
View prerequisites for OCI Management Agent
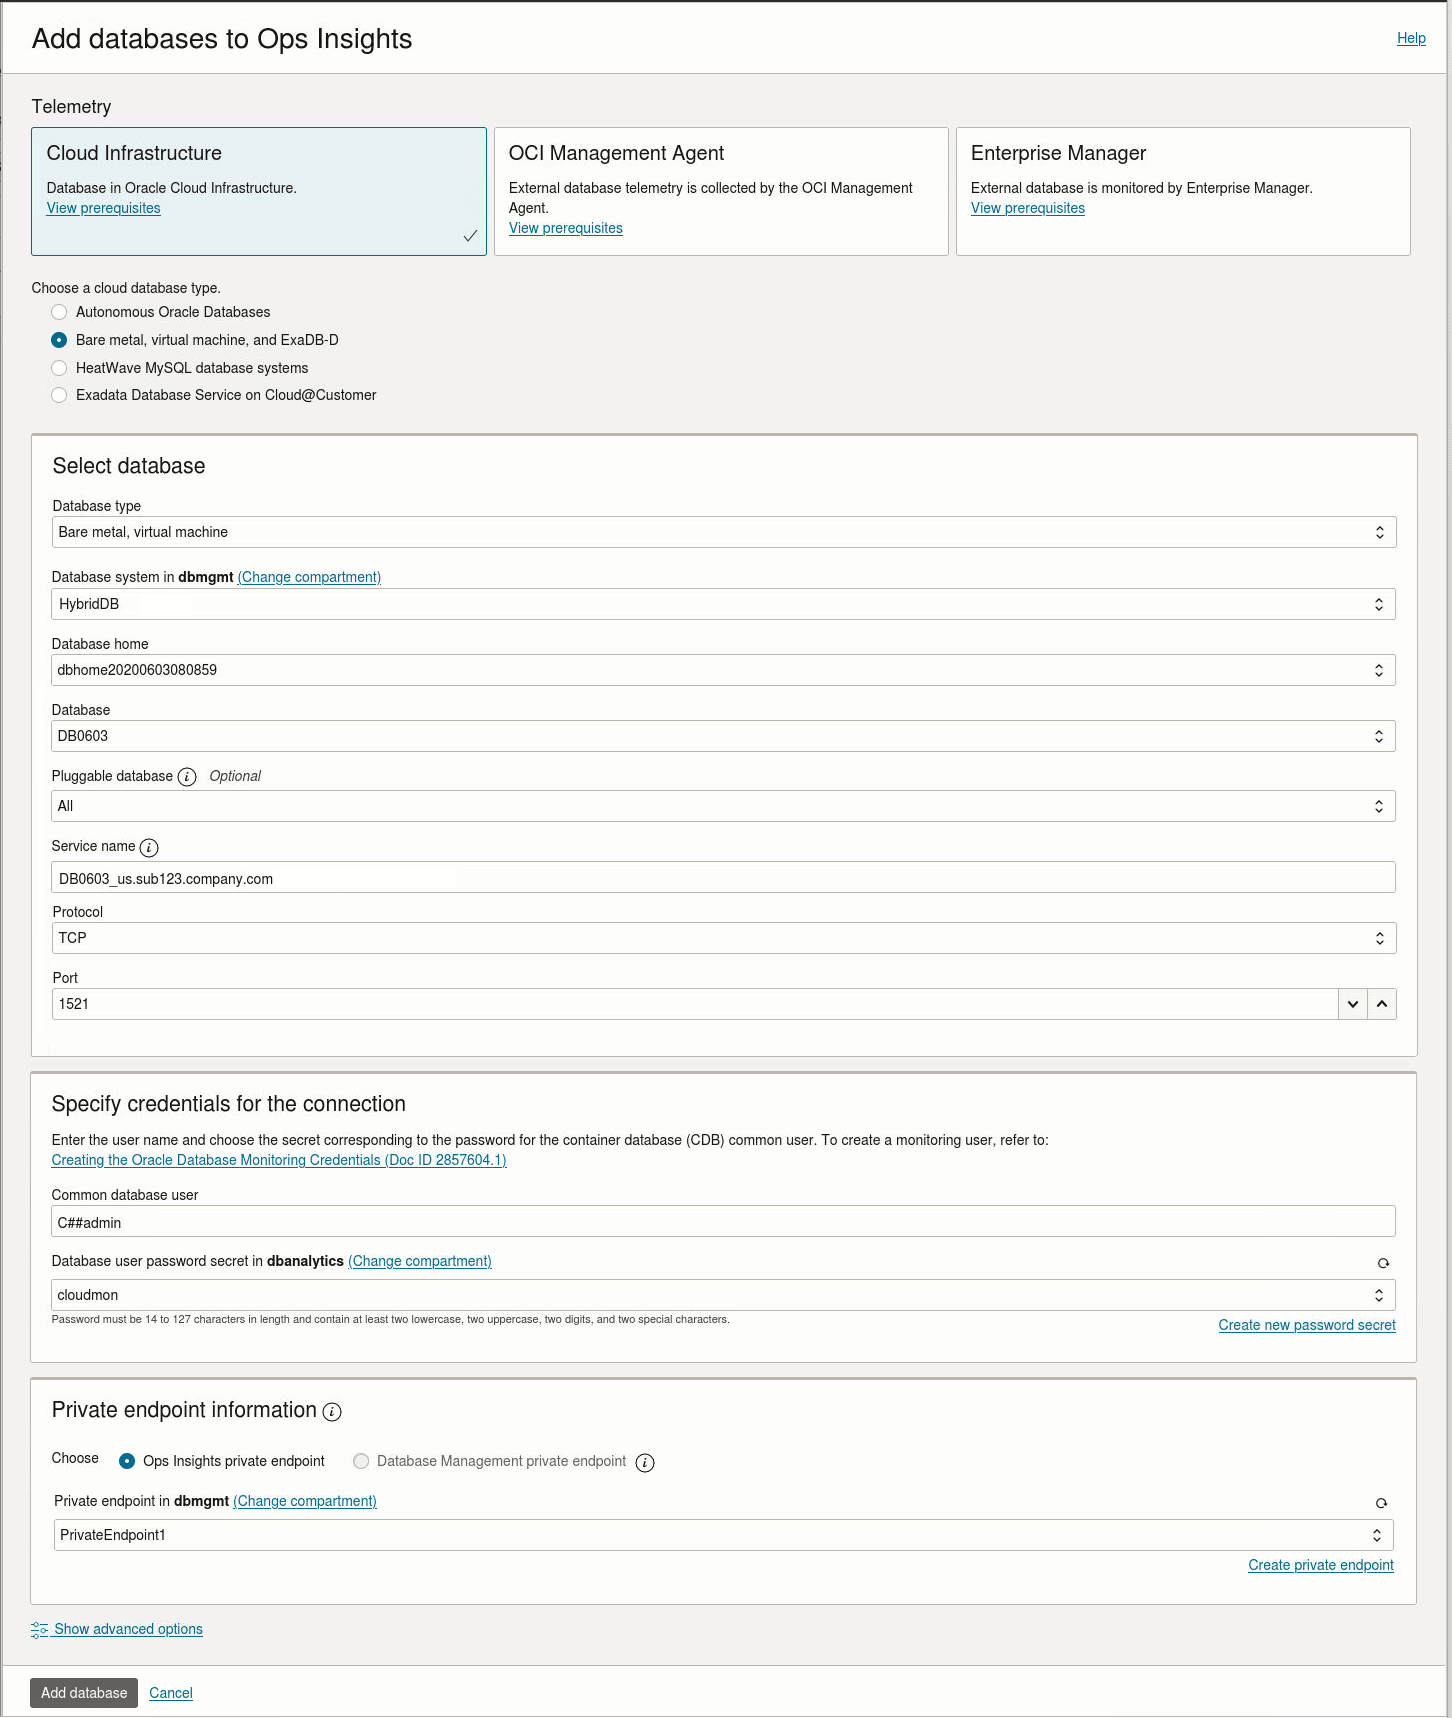click(x=565, y=228)
